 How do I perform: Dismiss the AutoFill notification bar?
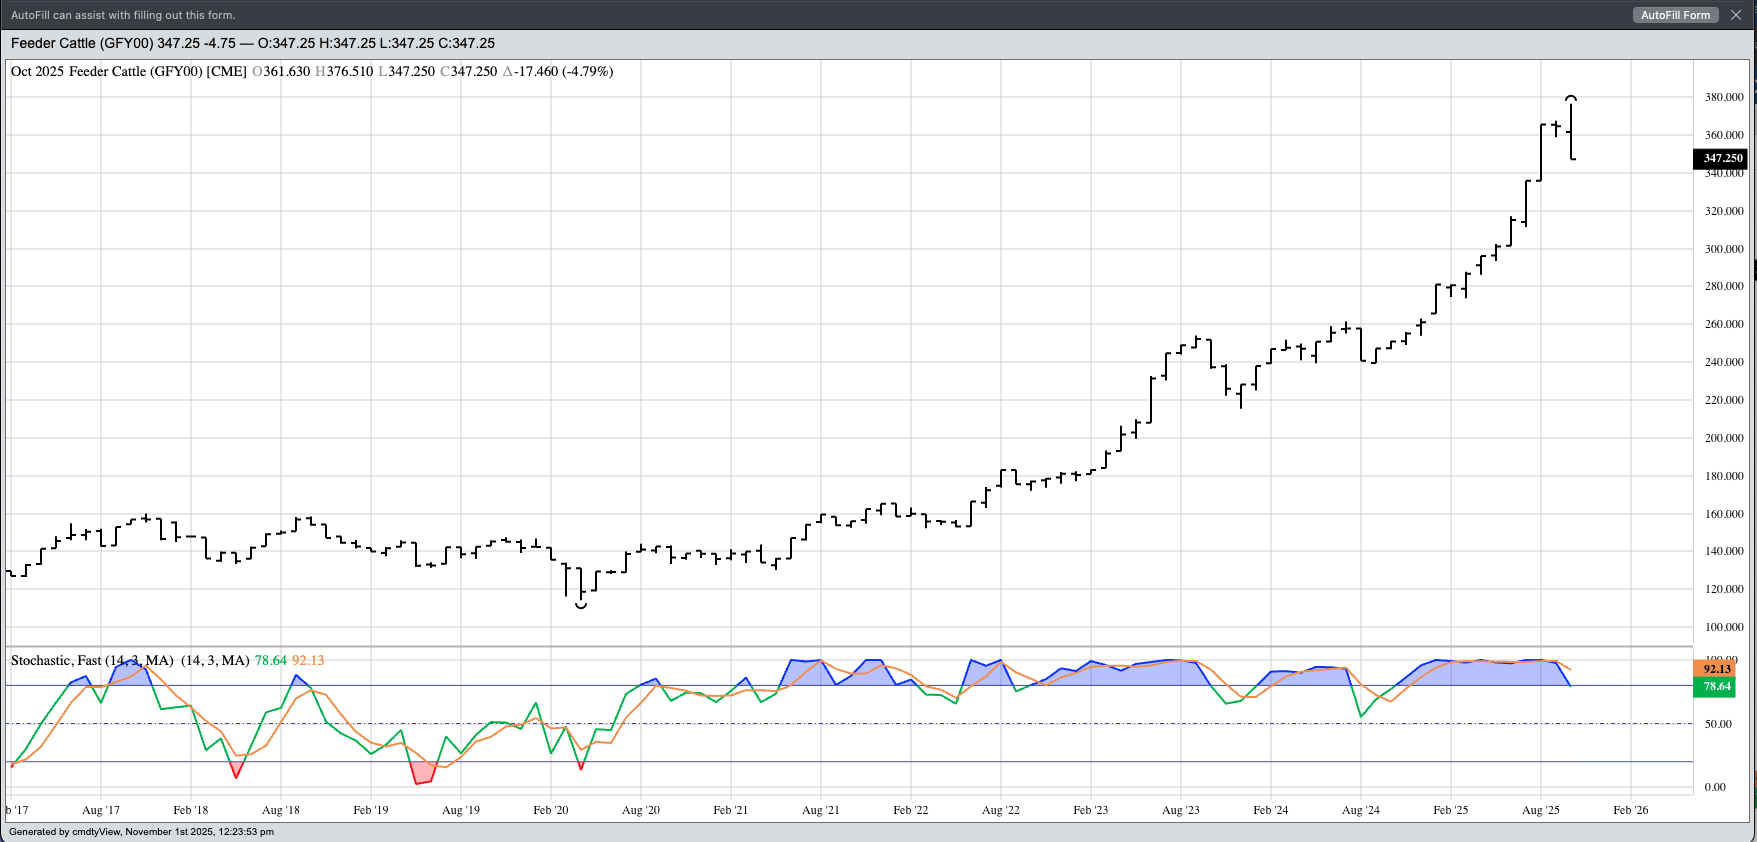click(x=1736, y=15)
